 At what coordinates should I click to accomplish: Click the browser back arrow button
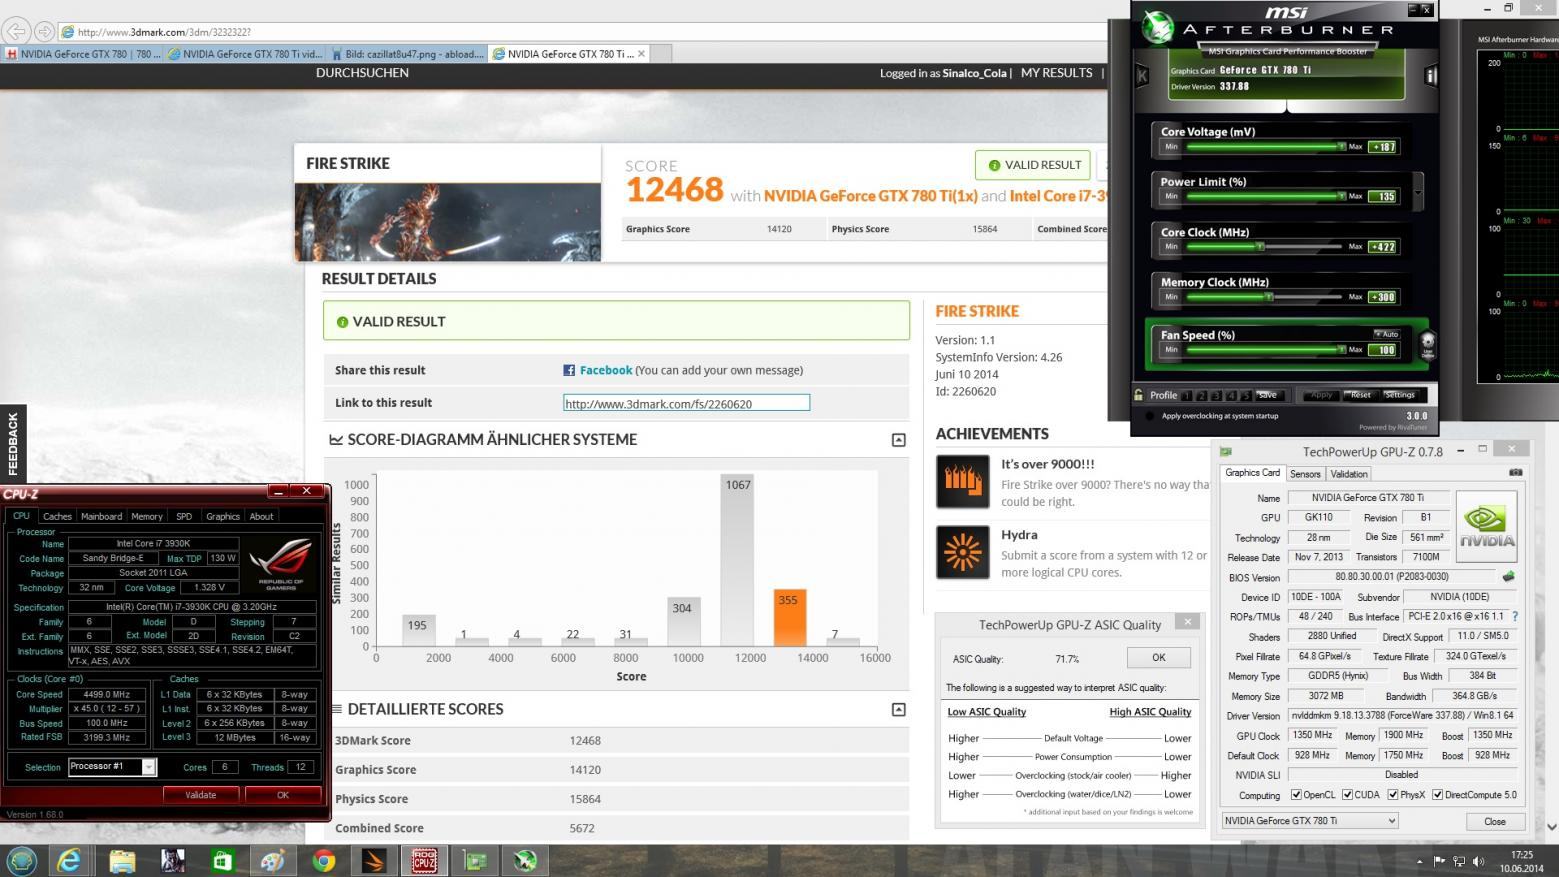[17, 32]
